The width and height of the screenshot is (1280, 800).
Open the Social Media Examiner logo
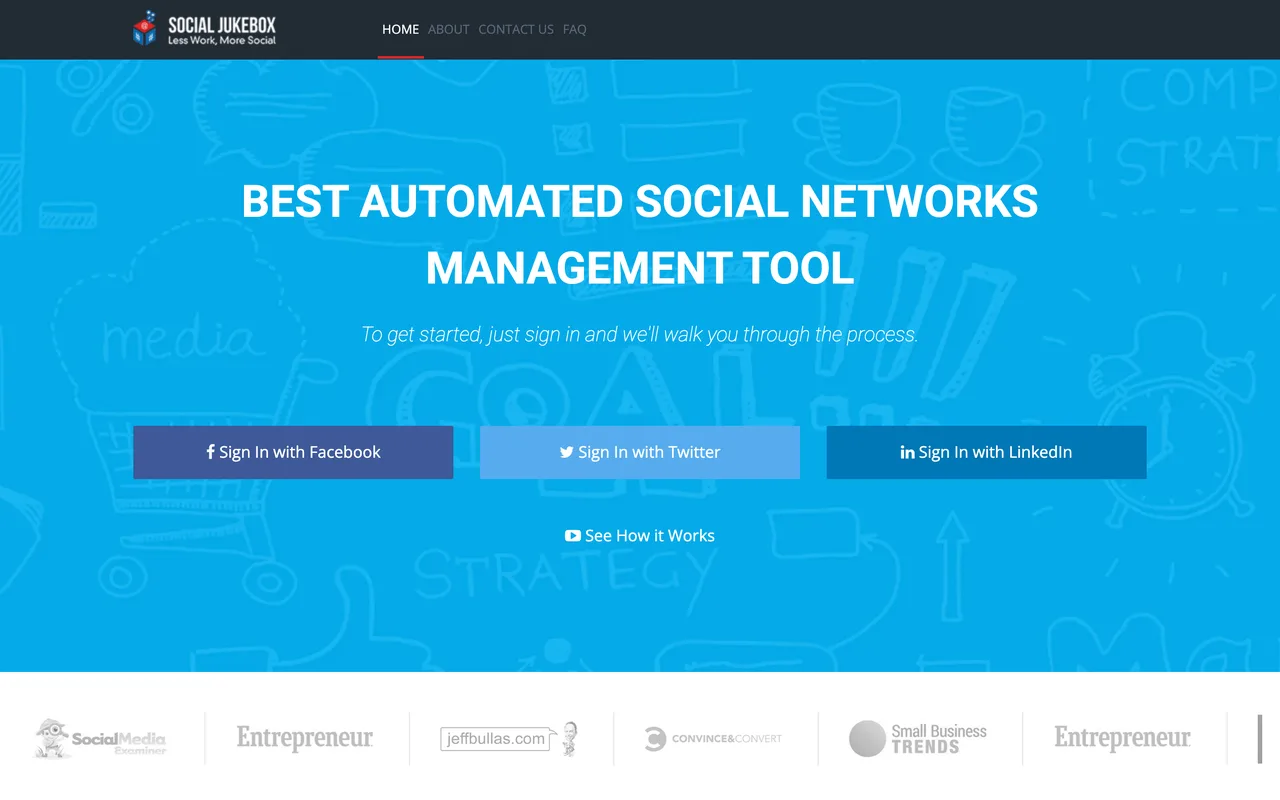101,739
